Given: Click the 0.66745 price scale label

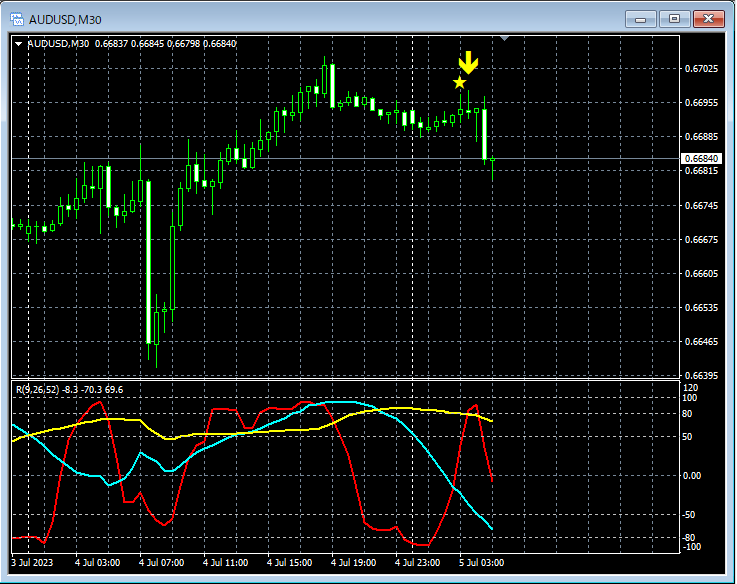Looking at the screenshot, I should [701, 205].
